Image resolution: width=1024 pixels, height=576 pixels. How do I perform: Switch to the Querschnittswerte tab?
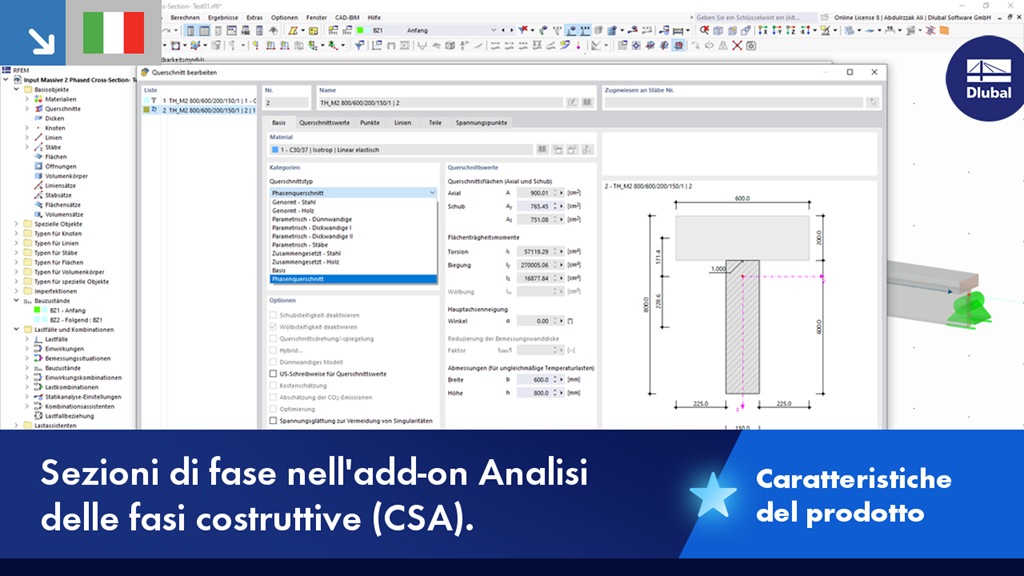(325, 122)
